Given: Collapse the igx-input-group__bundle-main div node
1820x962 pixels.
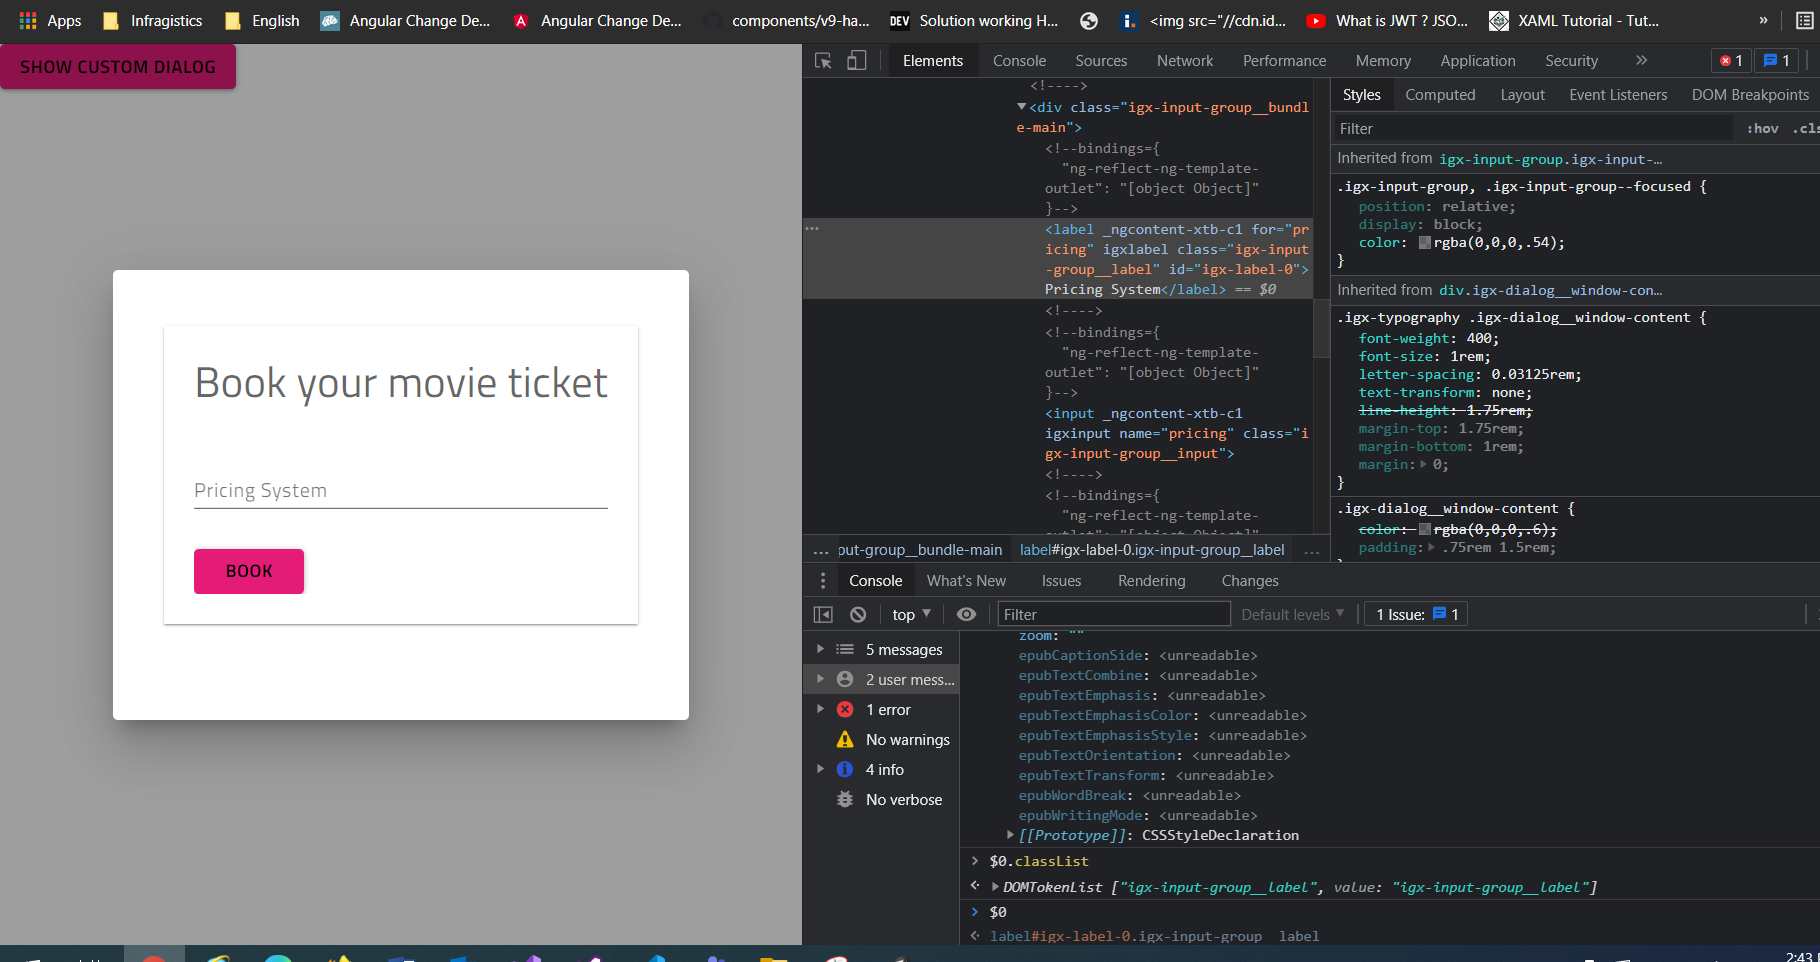Looking at the screenshot, I should pyautogui.click(x=1022, y=107).
